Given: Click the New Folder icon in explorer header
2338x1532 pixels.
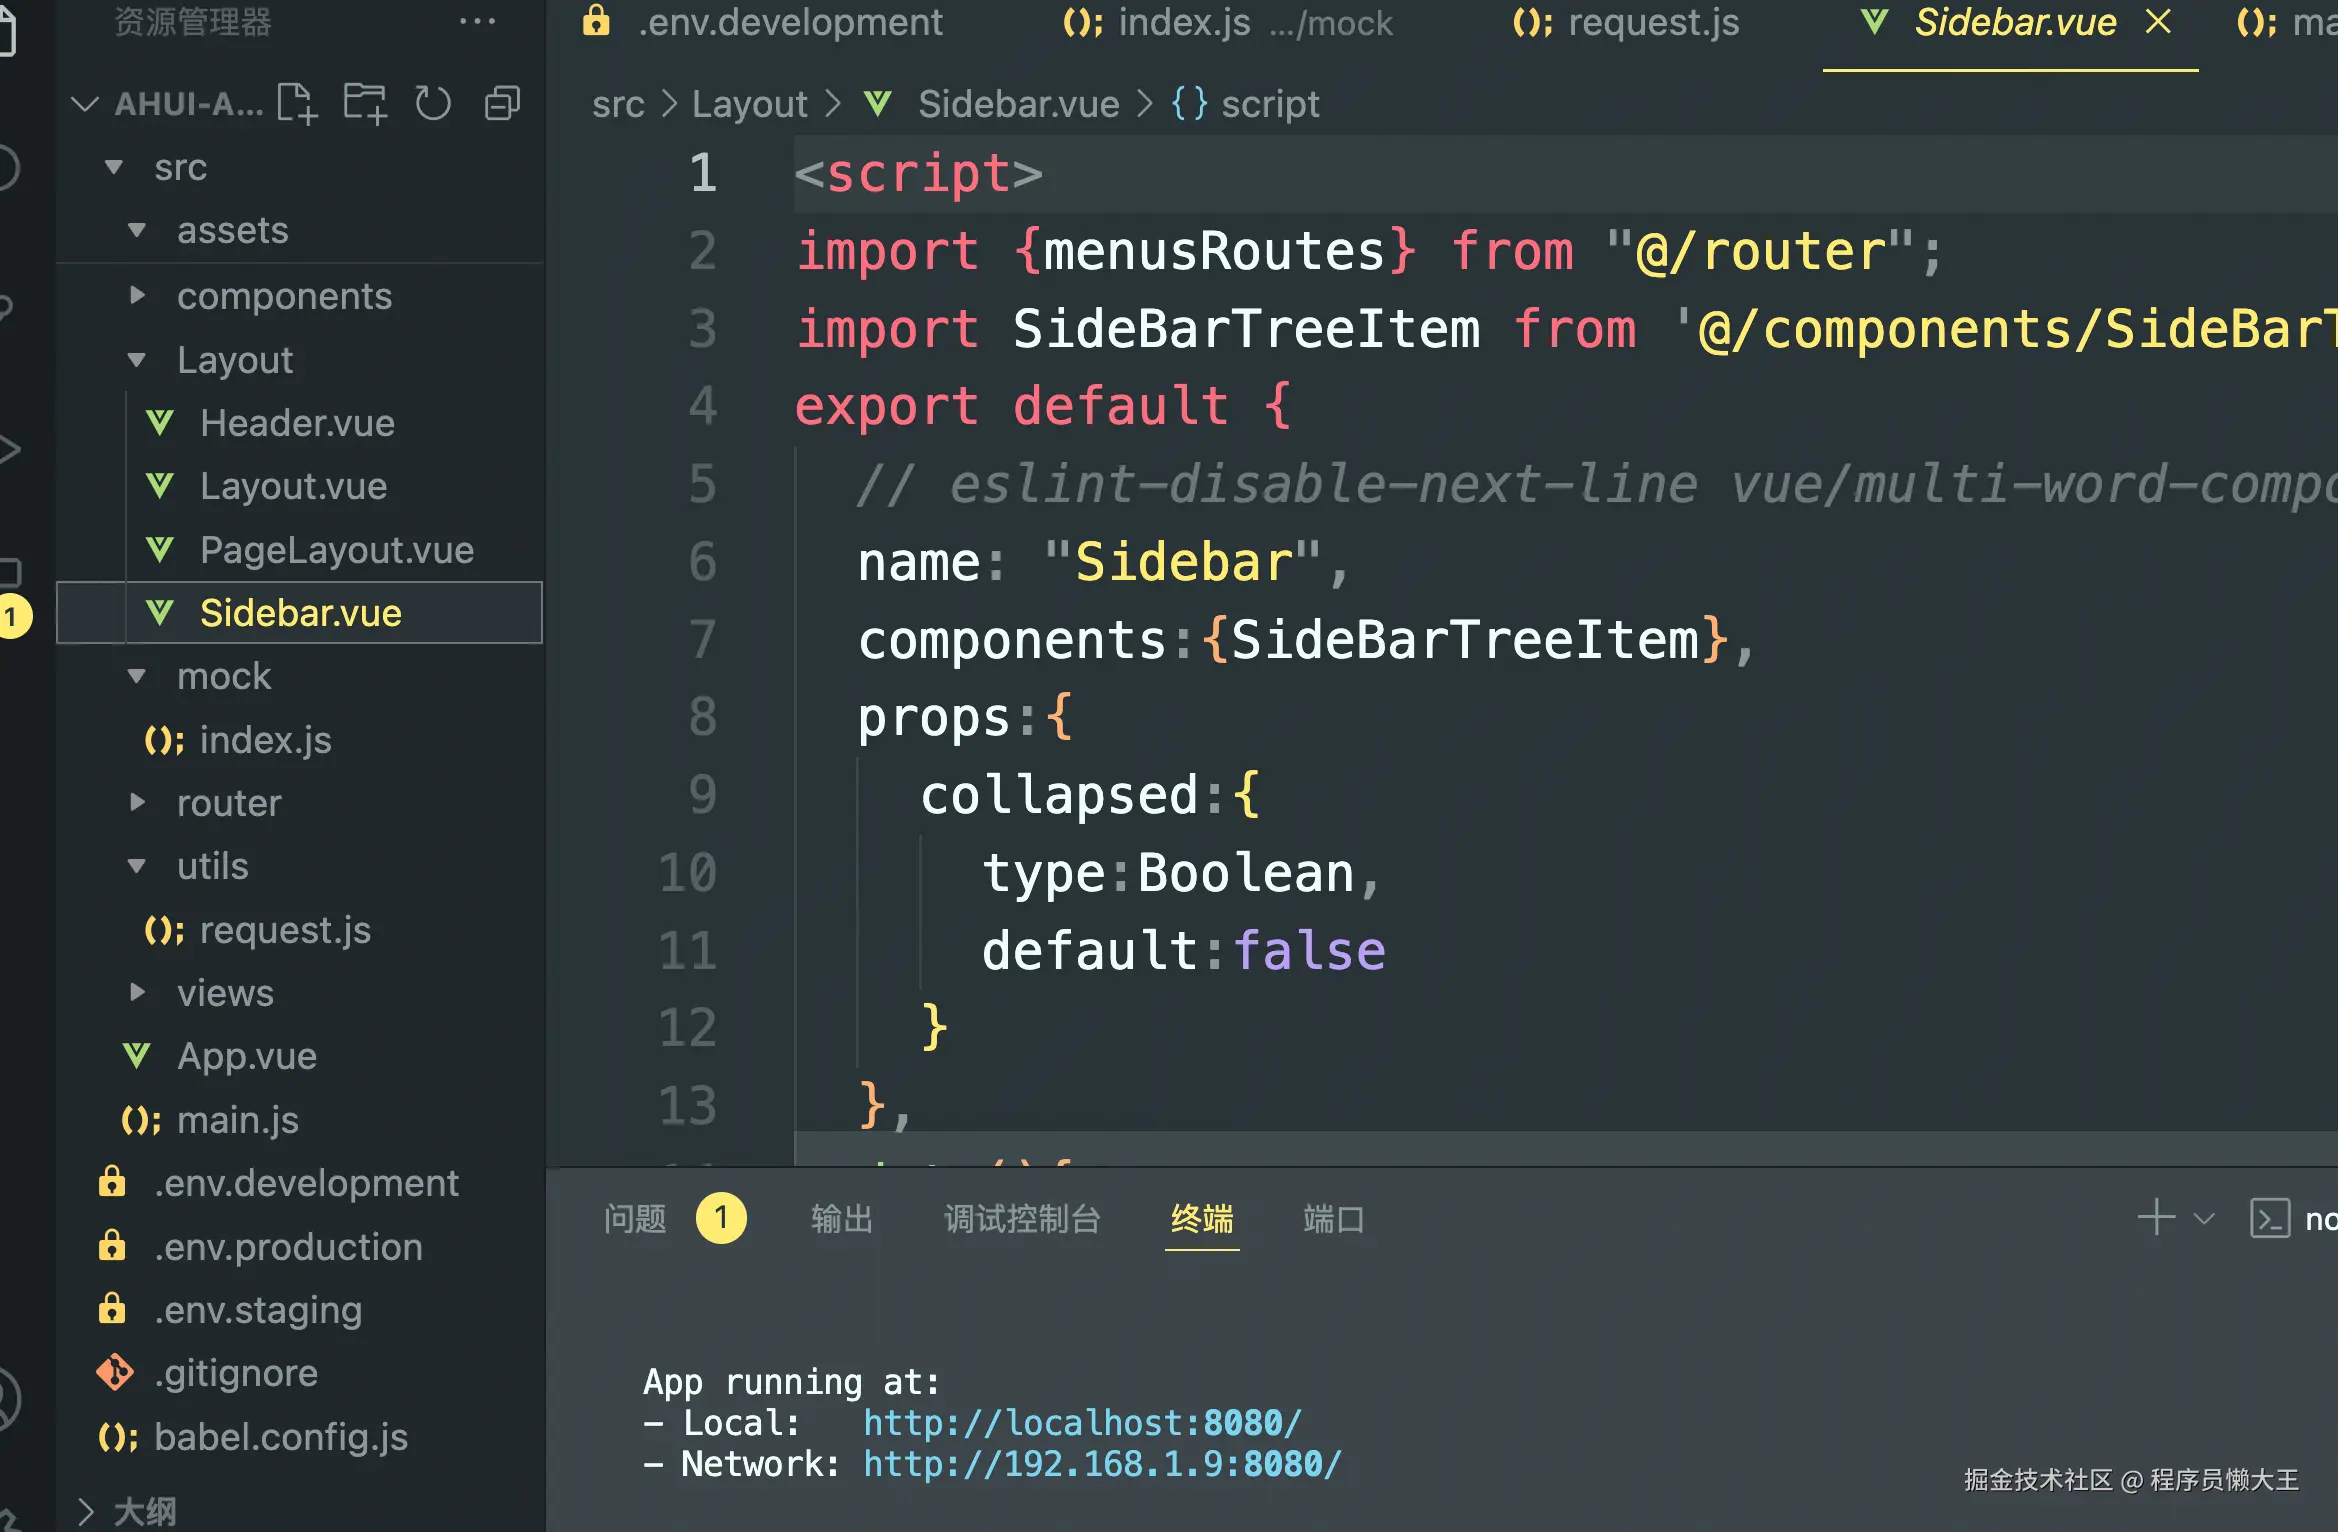Looking at the screenshot, I should (365, 104).
